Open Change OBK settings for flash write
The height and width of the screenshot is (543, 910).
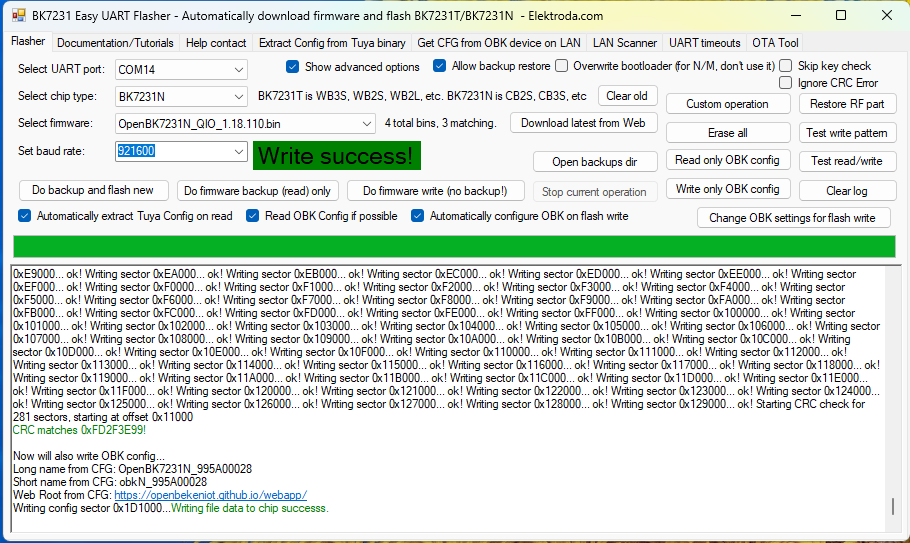(792, 218)
